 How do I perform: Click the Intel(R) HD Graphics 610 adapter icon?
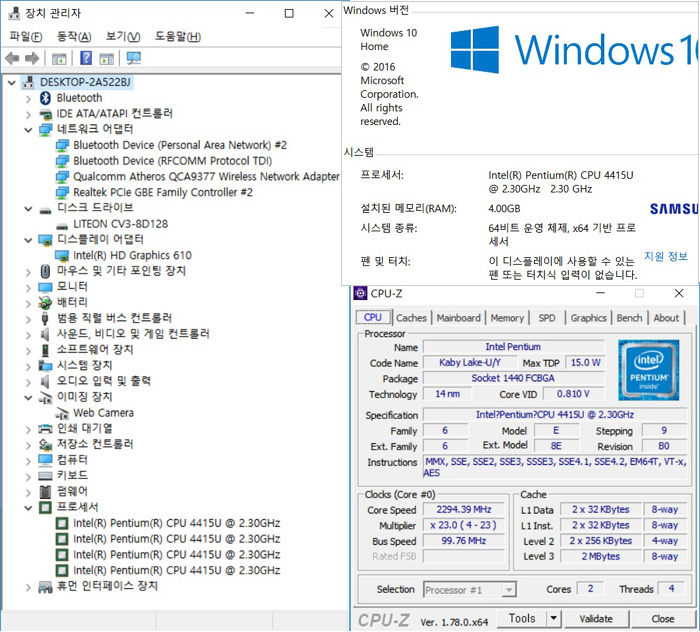coord(62,255)
